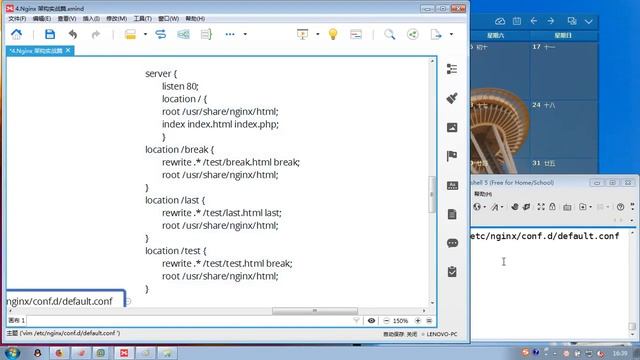
Task: Expand the export dropdown arrow
Action: click(451, 34)
